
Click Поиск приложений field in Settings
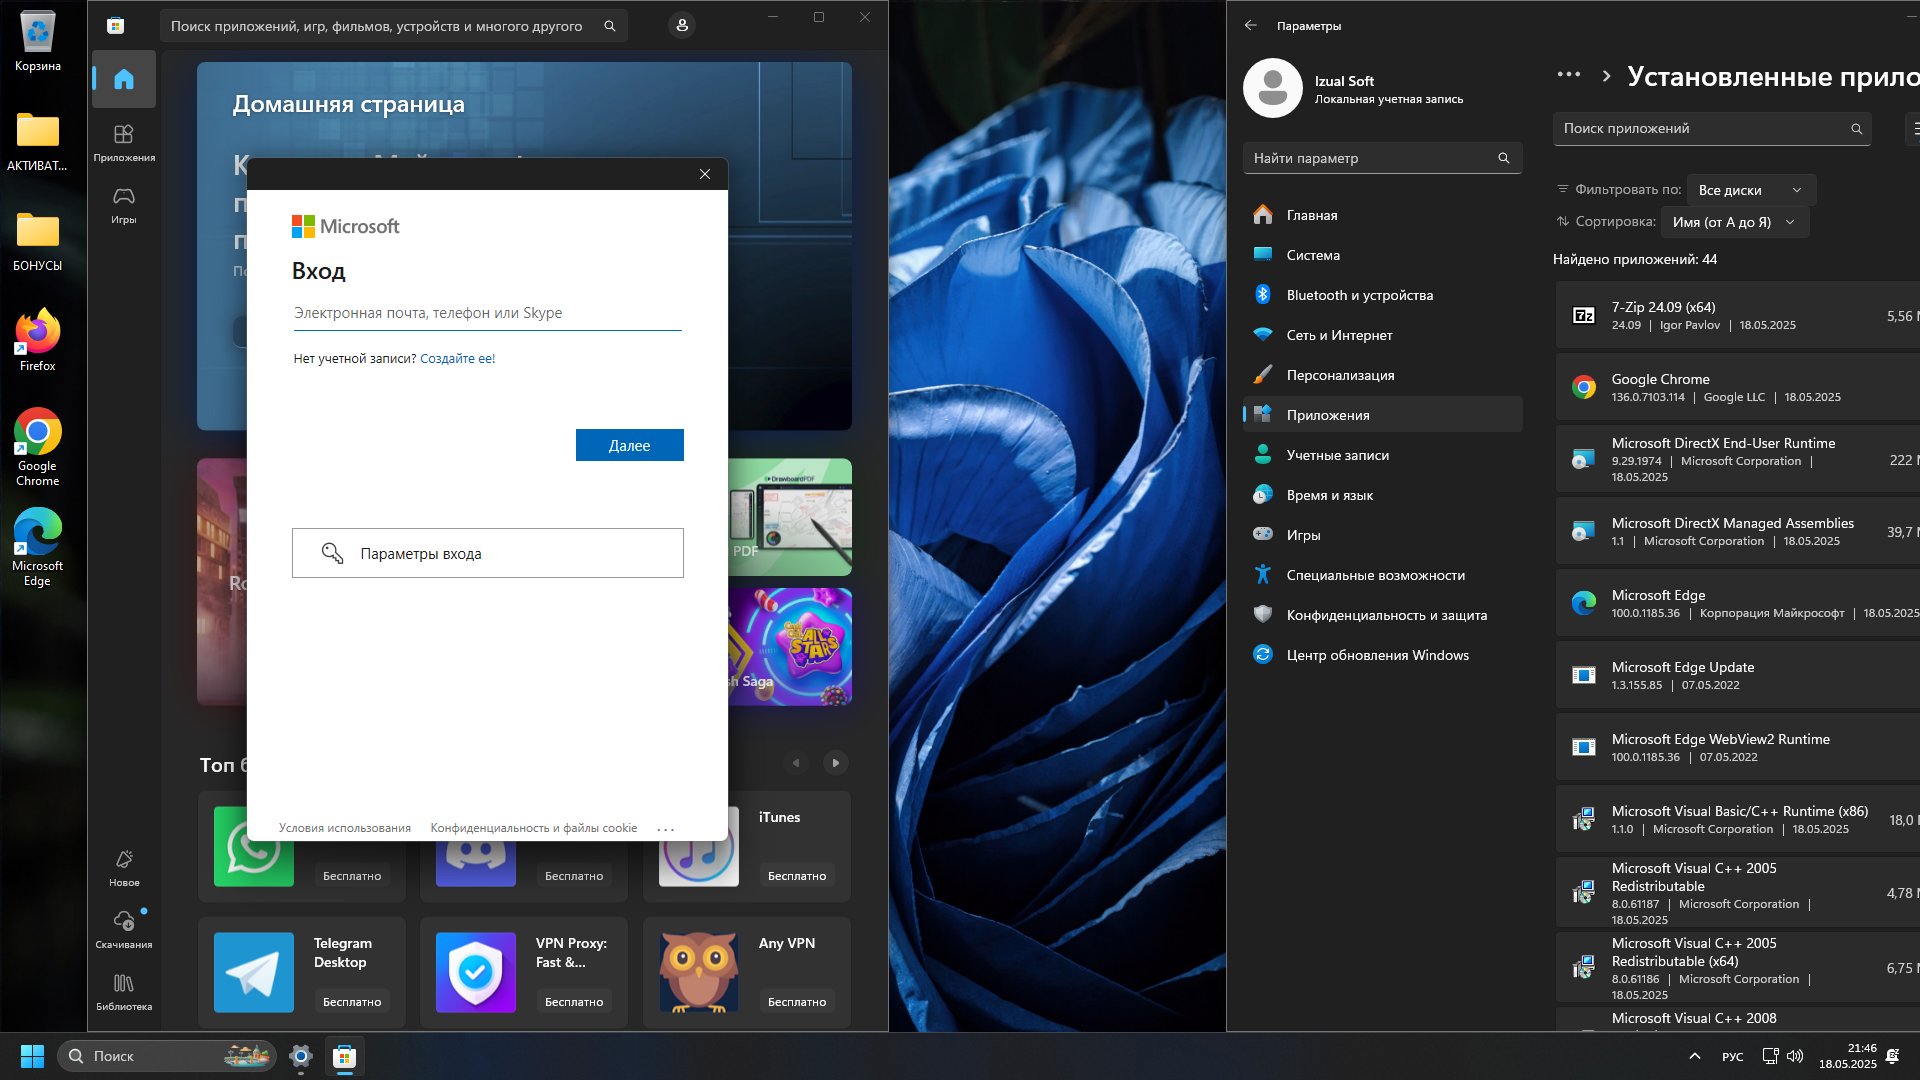pyautogui.click(x=1711, y=128)
